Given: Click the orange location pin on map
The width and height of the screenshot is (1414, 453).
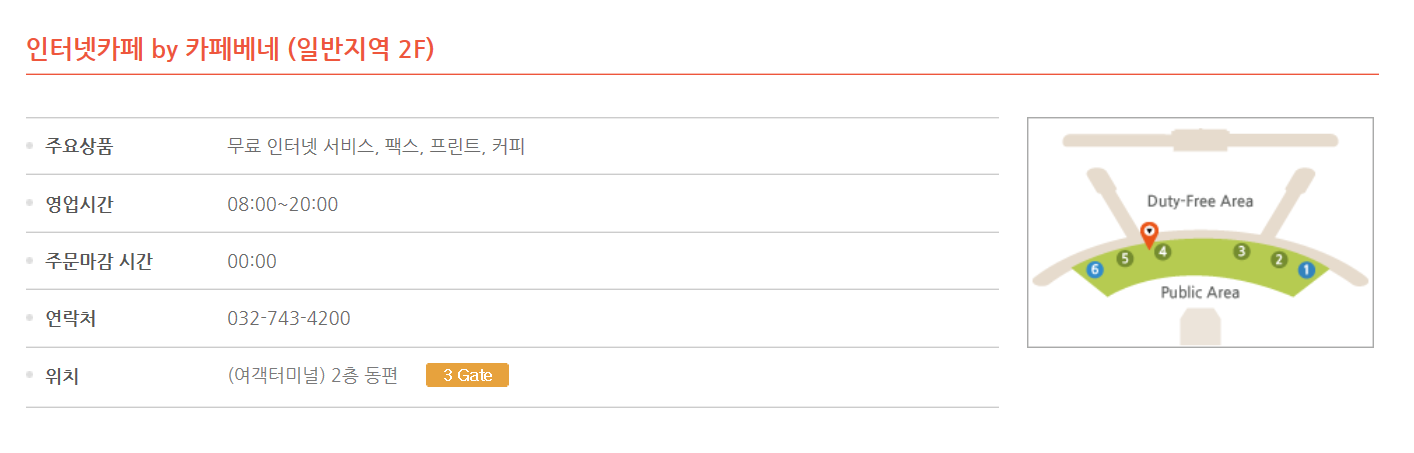Looking at the screenshot, I should [1150, 235].
